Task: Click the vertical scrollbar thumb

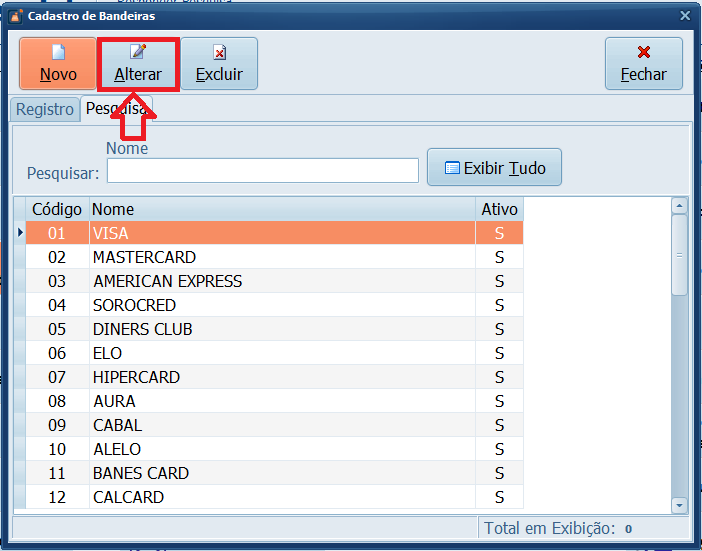Action: pyautogui.click(x=679, y=255)
